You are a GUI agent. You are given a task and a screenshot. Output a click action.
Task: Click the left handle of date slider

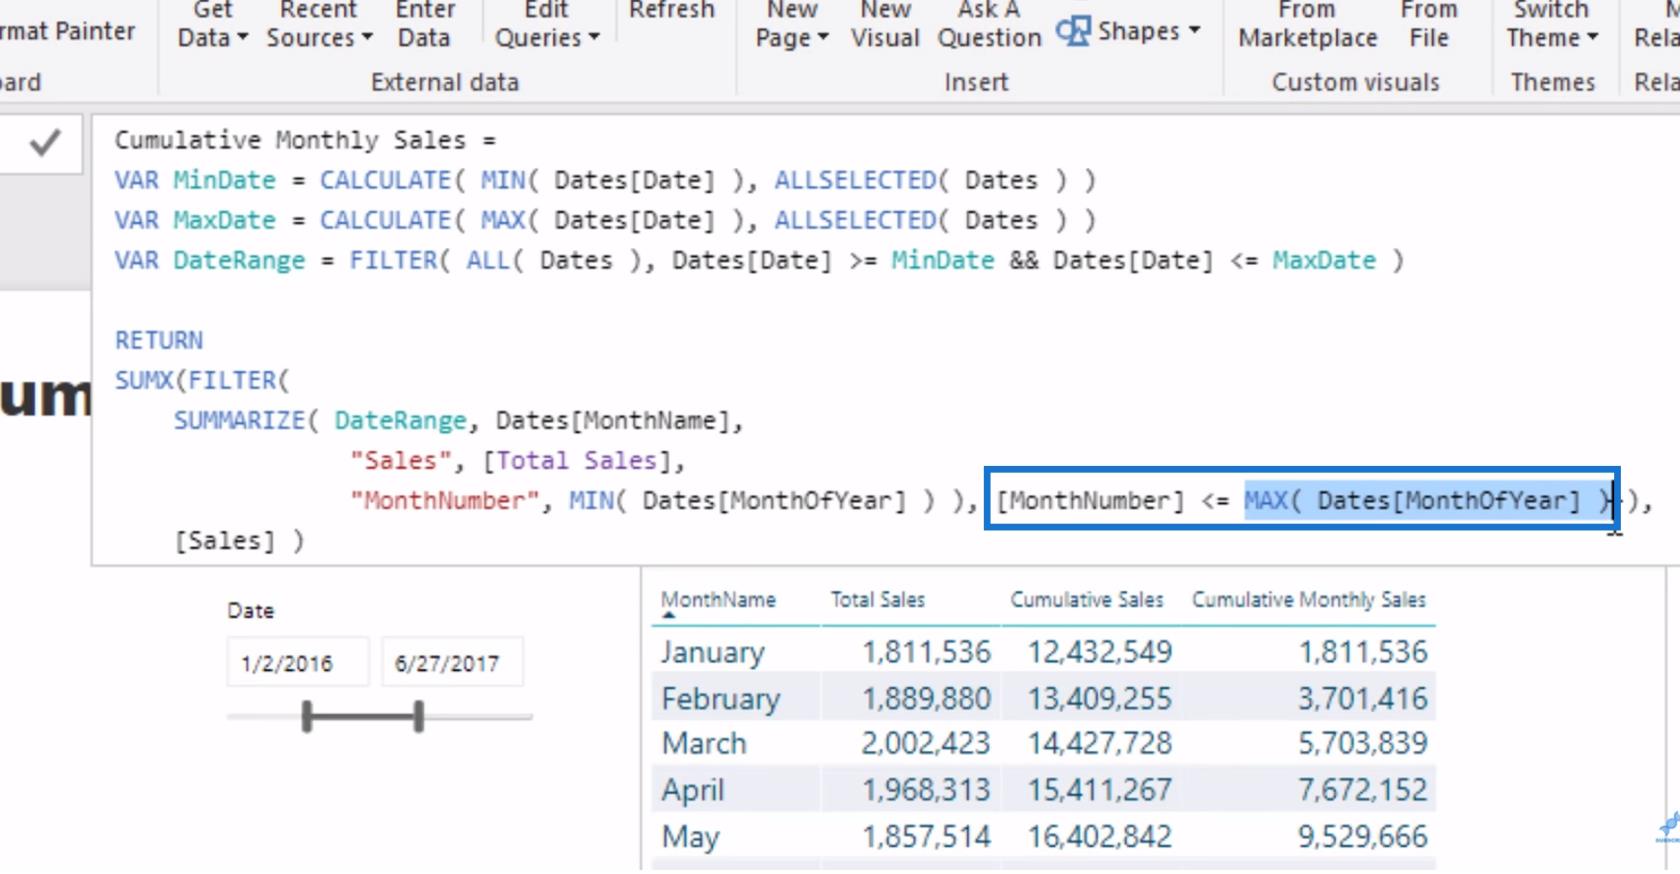pos(307,716)
